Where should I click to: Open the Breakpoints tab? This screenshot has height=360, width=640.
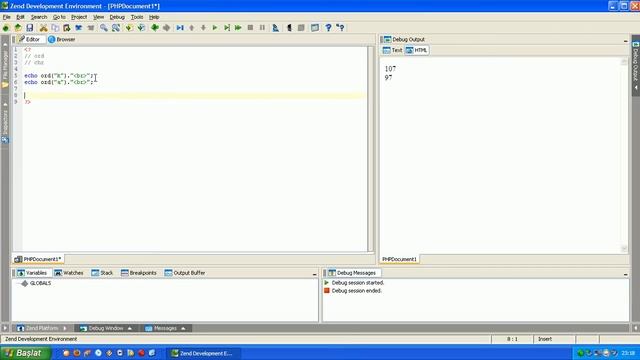(x=139, y=273)
